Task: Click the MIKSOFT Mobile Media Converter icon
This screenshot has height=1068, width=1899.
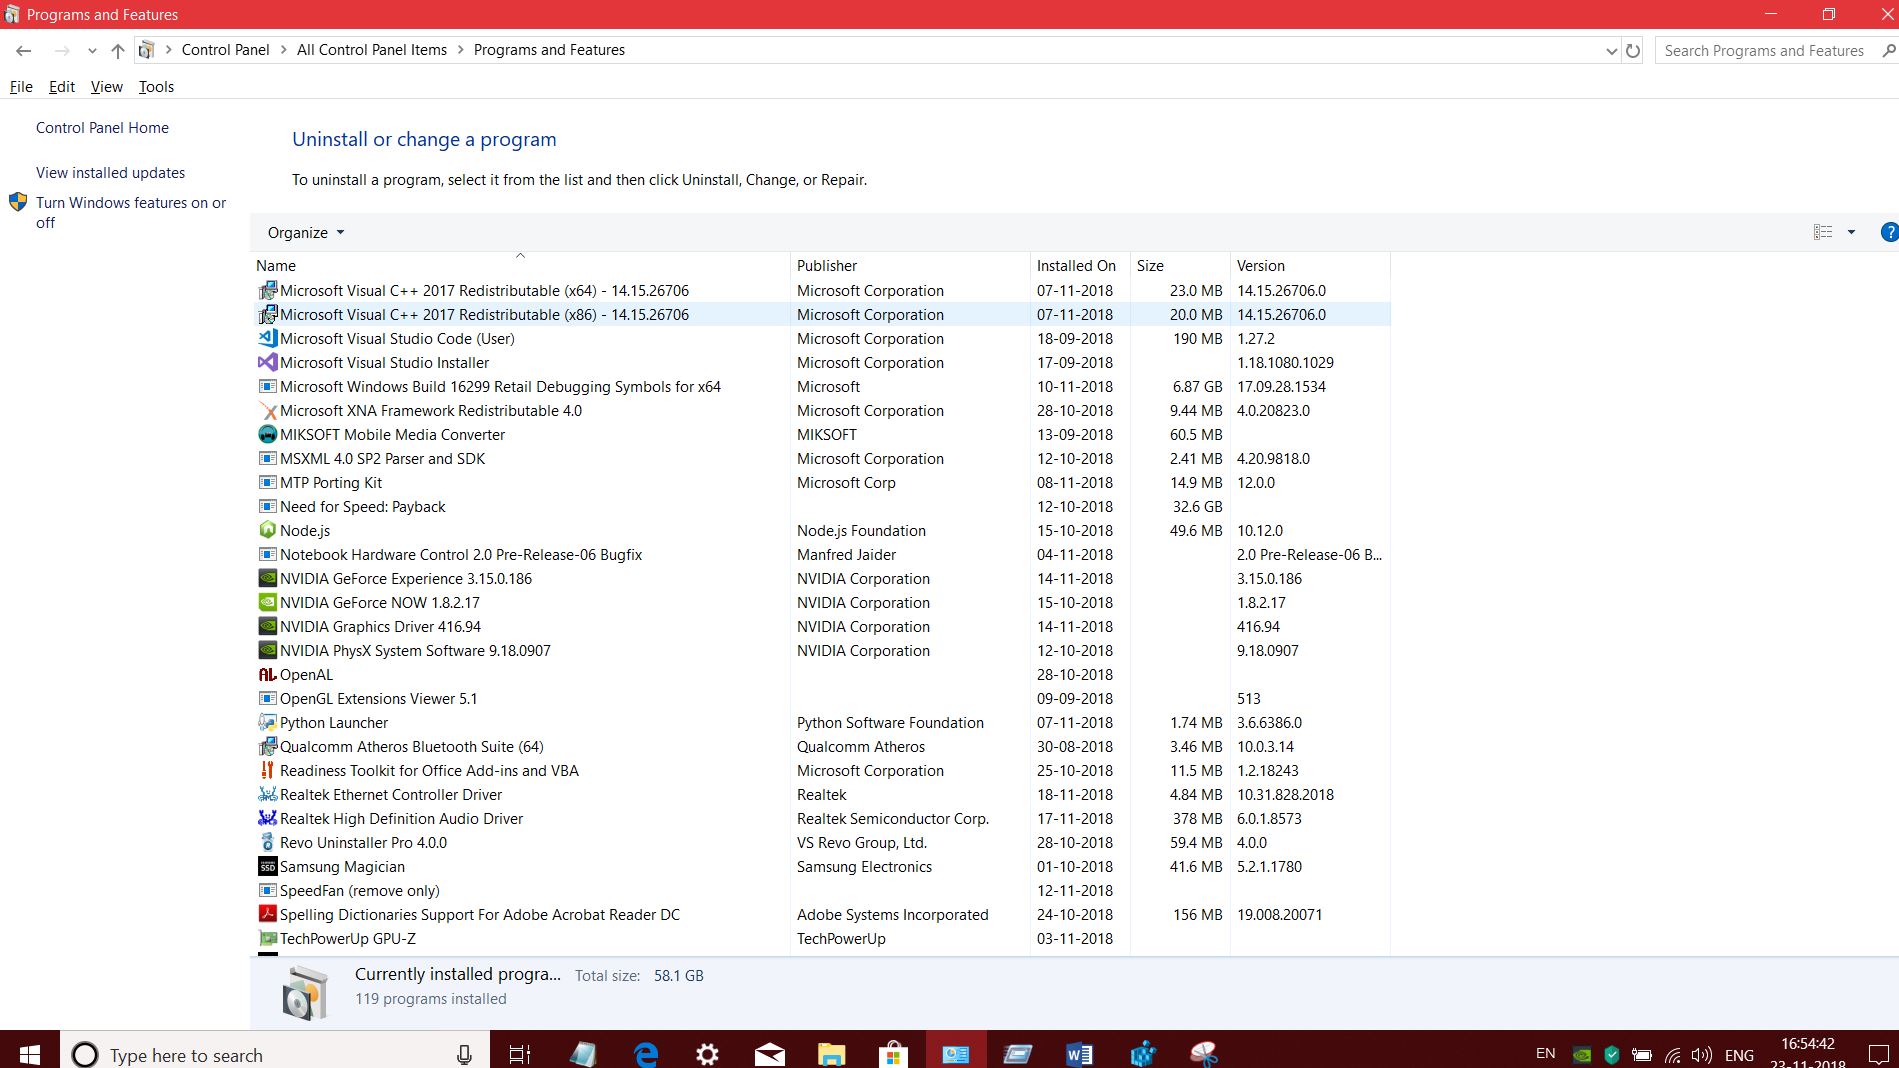Action: pyautogui.click(x=267, y=434)
